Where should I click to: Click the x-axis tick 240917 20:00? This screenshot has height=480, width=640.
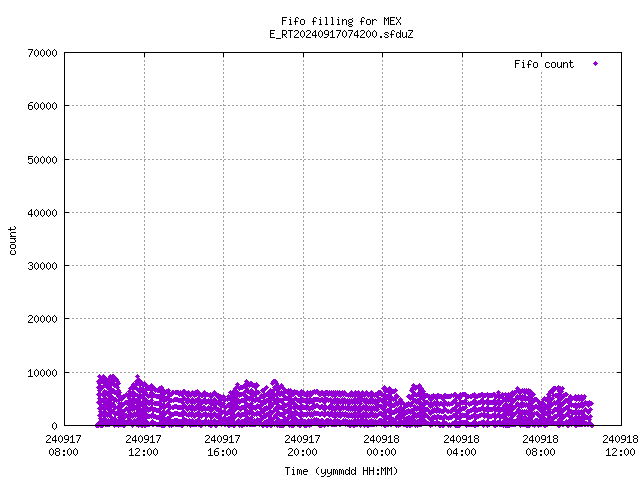tap(302, 445)
